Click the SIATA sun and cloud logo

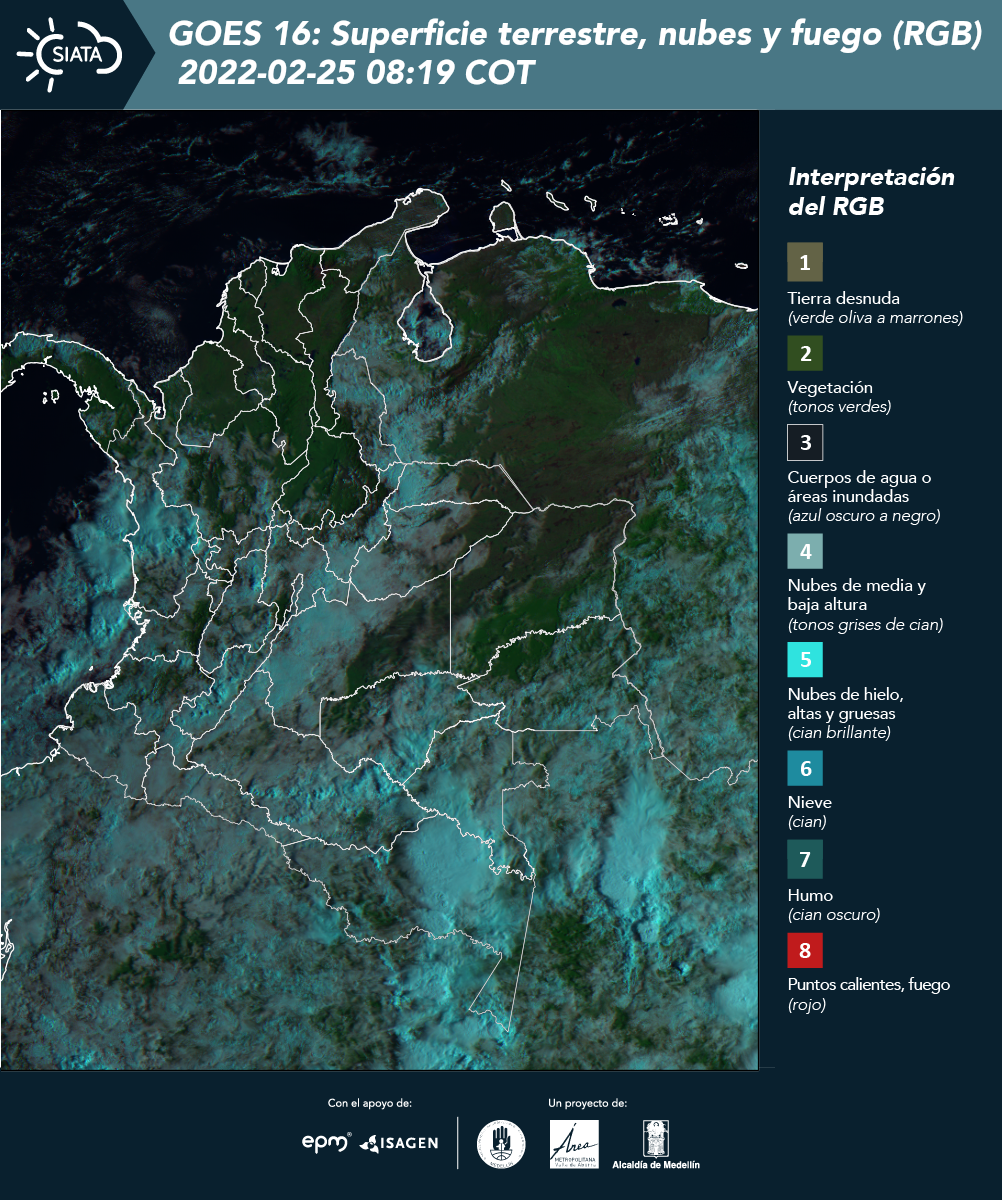coord(68,53)
